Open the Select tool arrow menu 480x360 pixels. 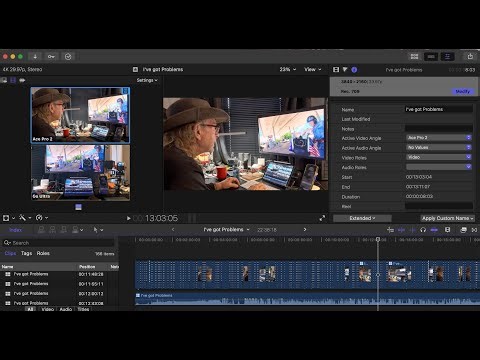tap(98, 230)
